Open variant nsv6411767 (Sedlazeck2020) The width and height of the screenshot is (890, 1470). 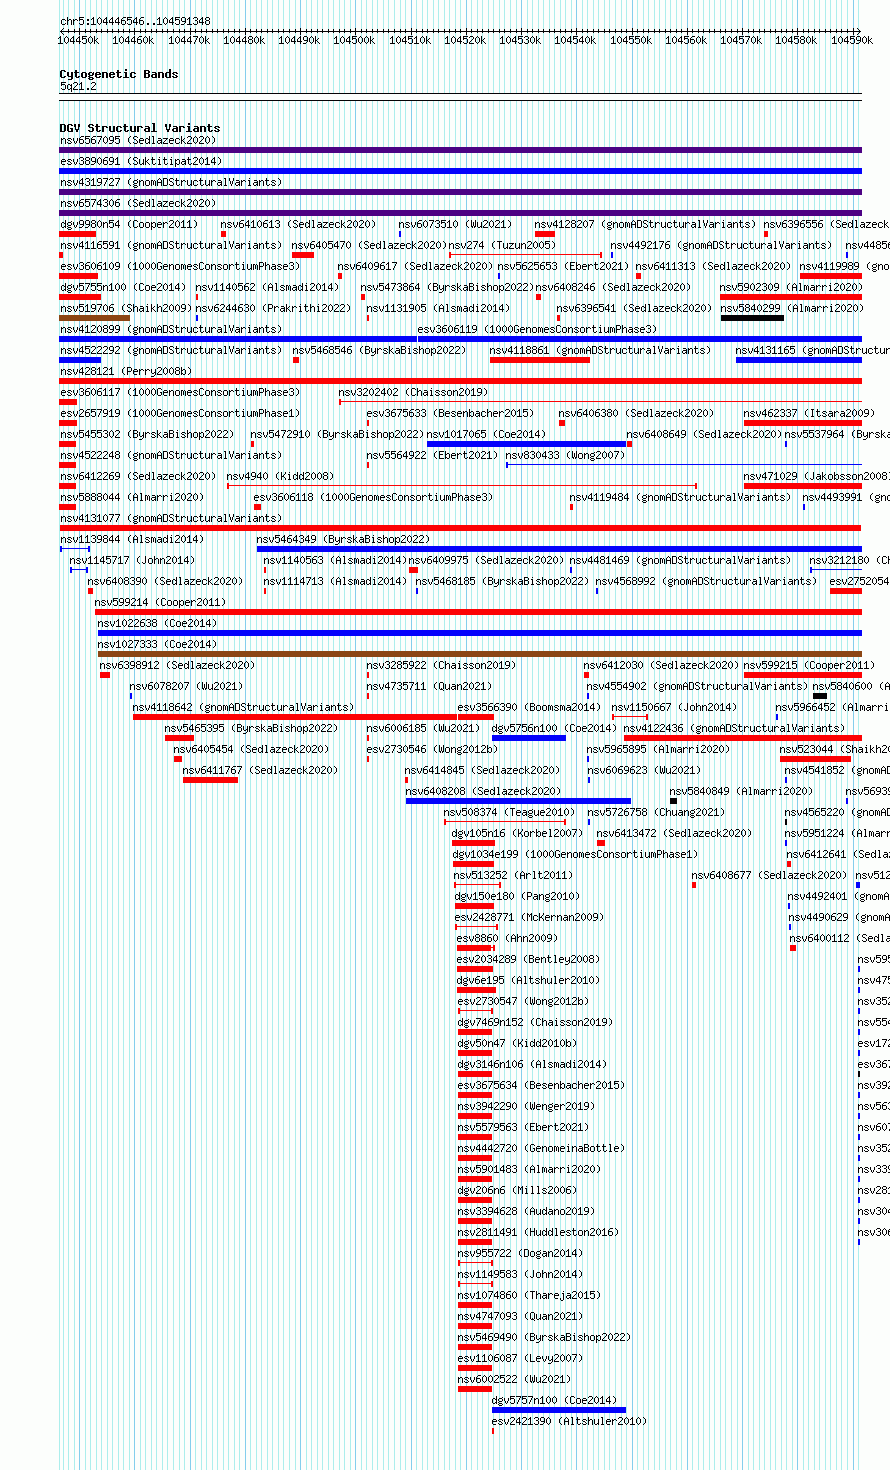261,771
